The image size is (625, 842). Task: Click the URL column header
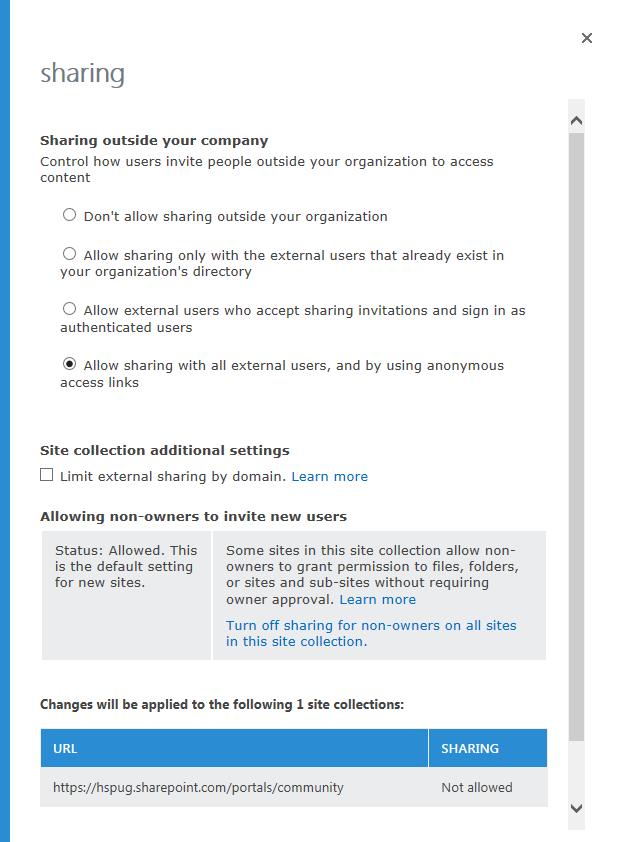pyautogui.click(x=234, y=748)
